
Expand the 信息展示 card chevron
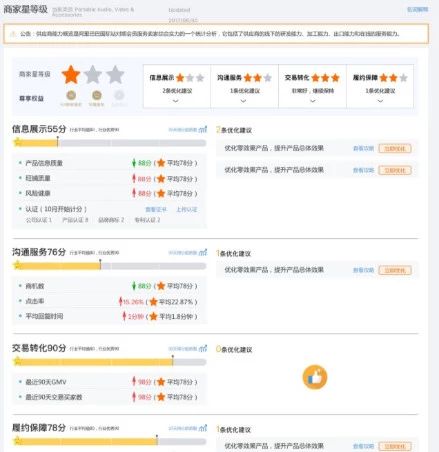tap(176, 101)
